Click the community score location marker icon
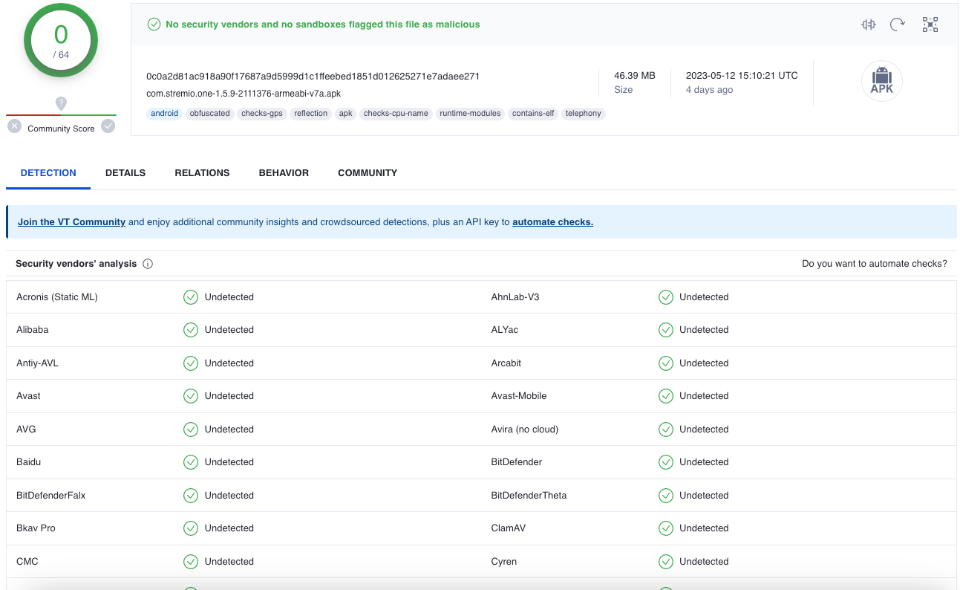Viewport: 960px width, 590px height. click(61, 103)
